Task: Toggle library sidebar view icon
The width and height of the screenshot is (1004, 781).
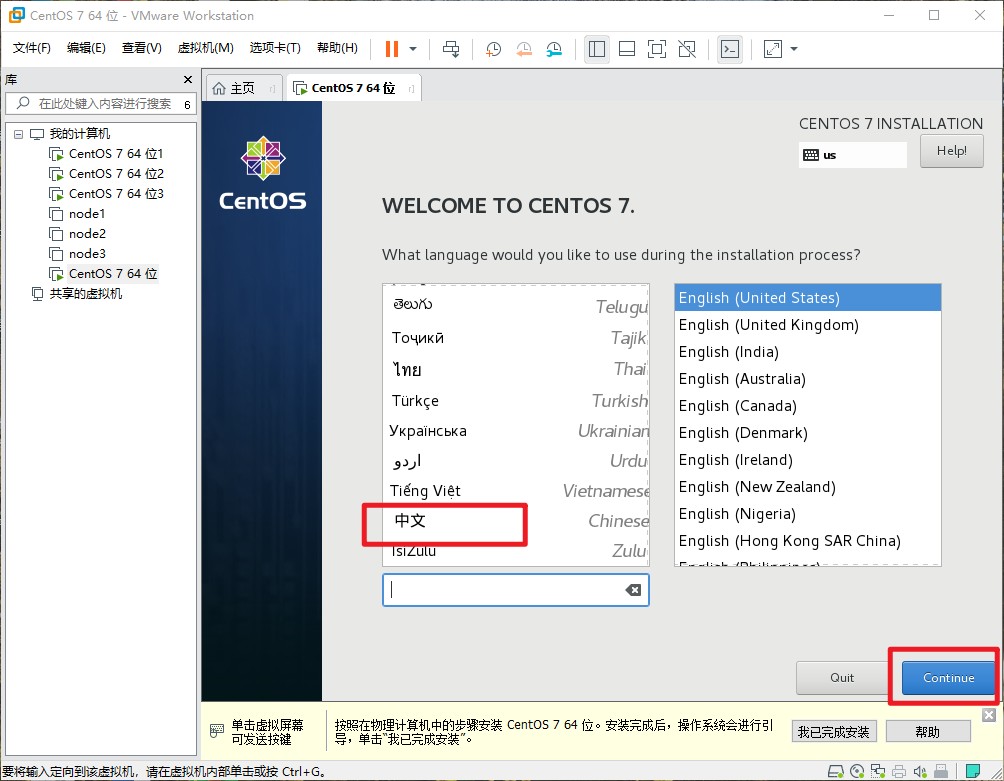Action: (x=597, y=49)
